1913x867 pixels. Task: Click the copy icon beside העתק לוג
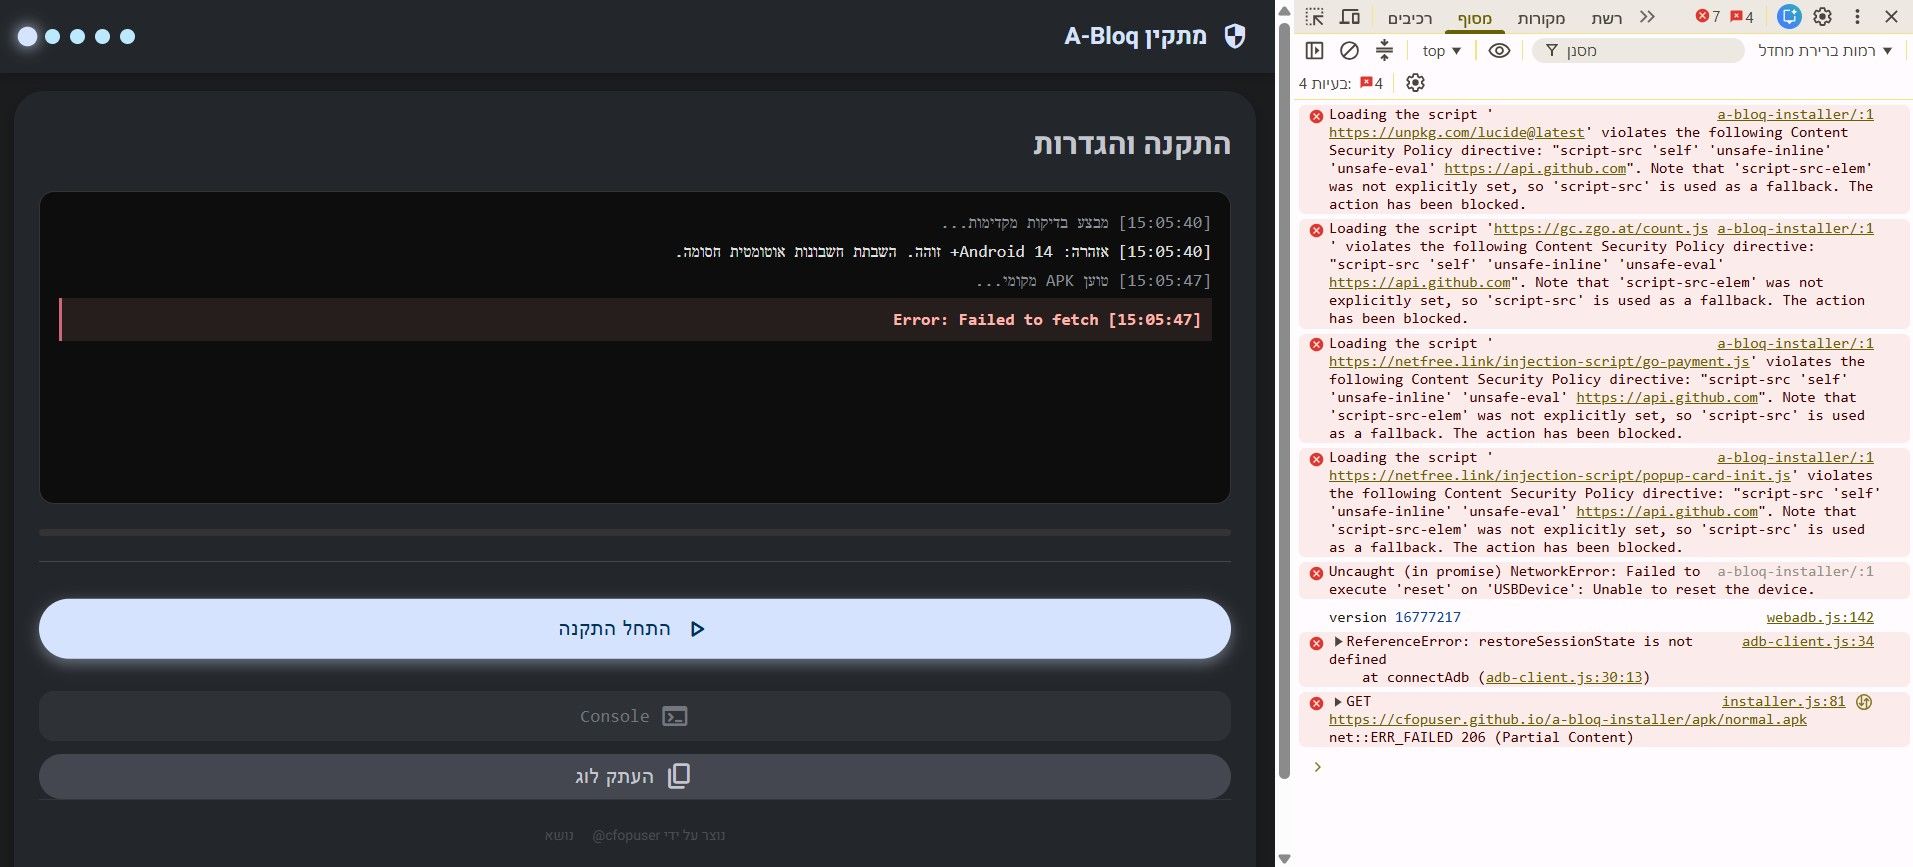click(679, 776)
